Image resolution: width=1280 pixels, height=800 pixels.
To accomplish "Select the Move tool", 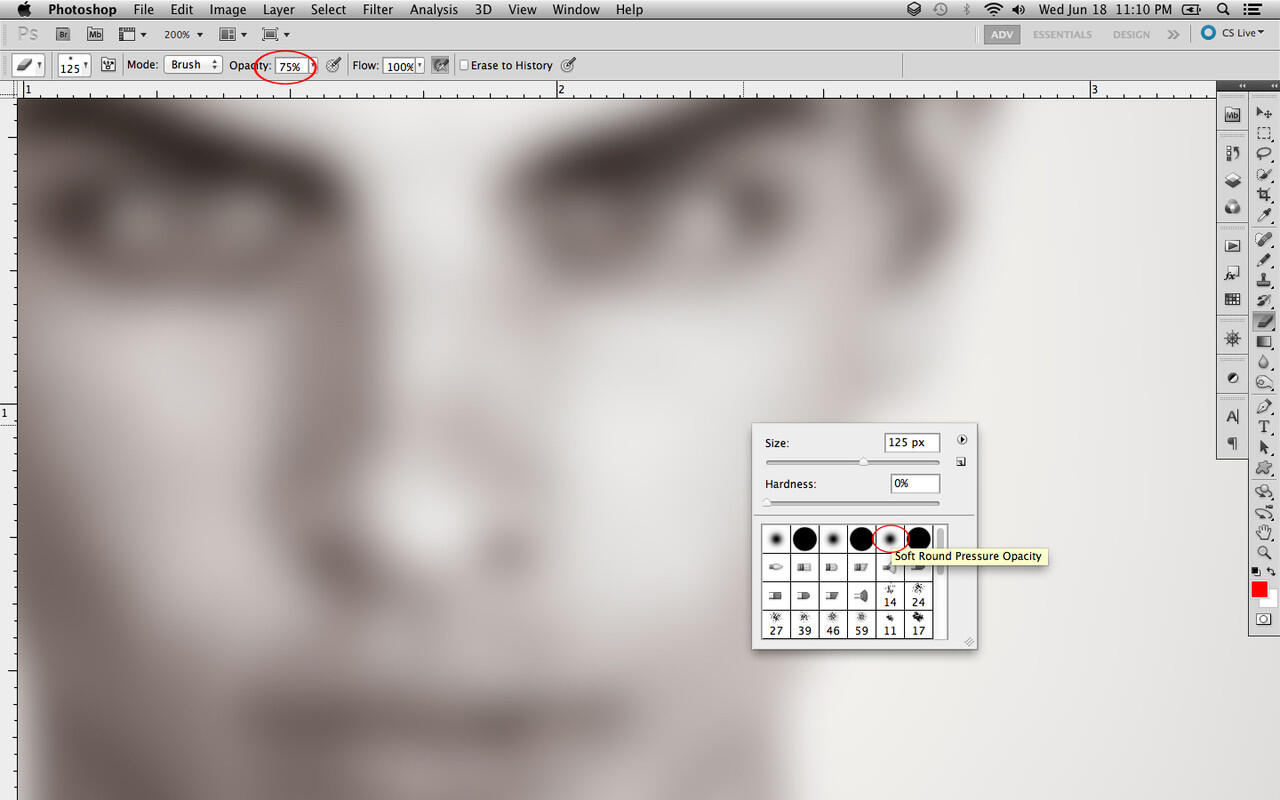I will pos(1264,113).
